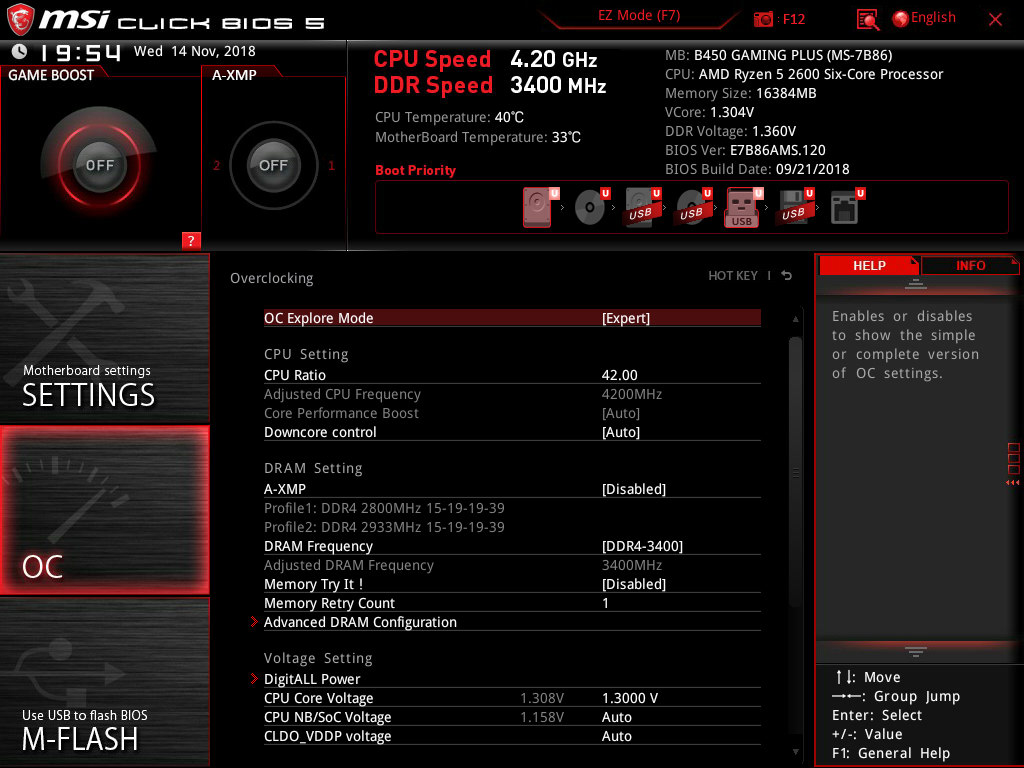
Task: Exit BIOS using the red X
Action: click(x=995, y=19)
